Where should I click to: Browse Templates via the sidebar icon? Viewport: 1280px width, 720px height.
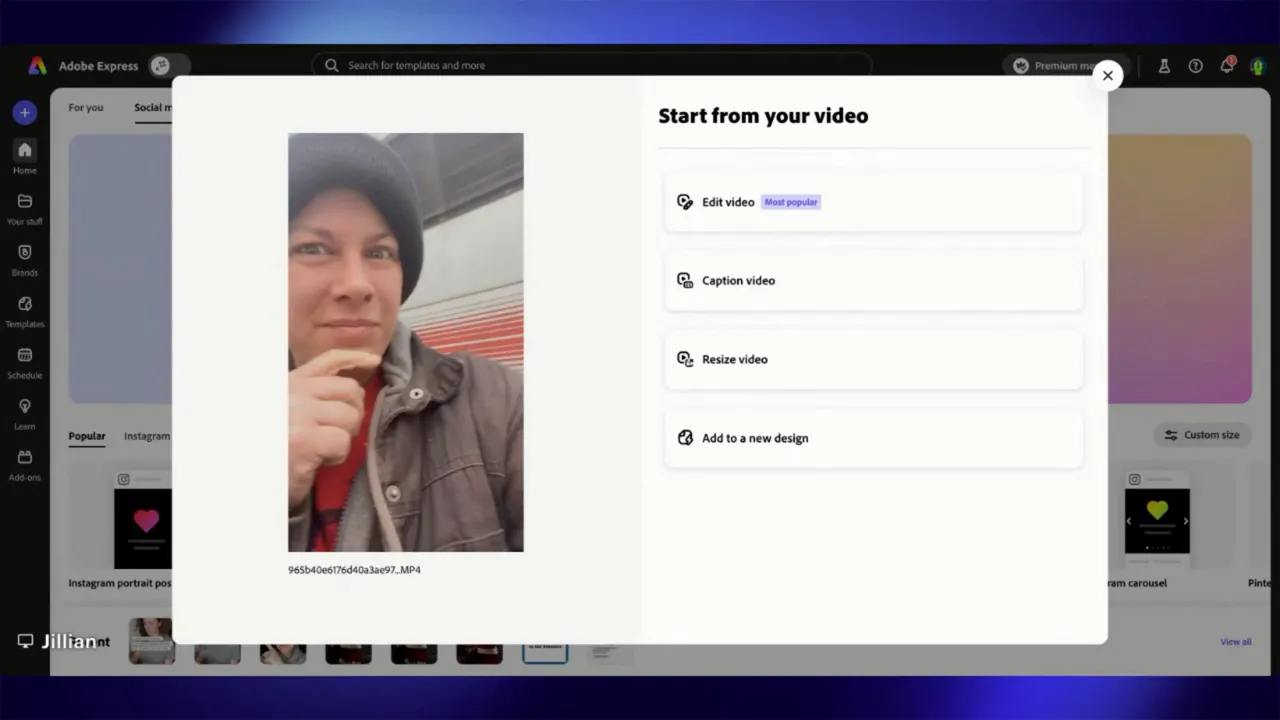24,309
